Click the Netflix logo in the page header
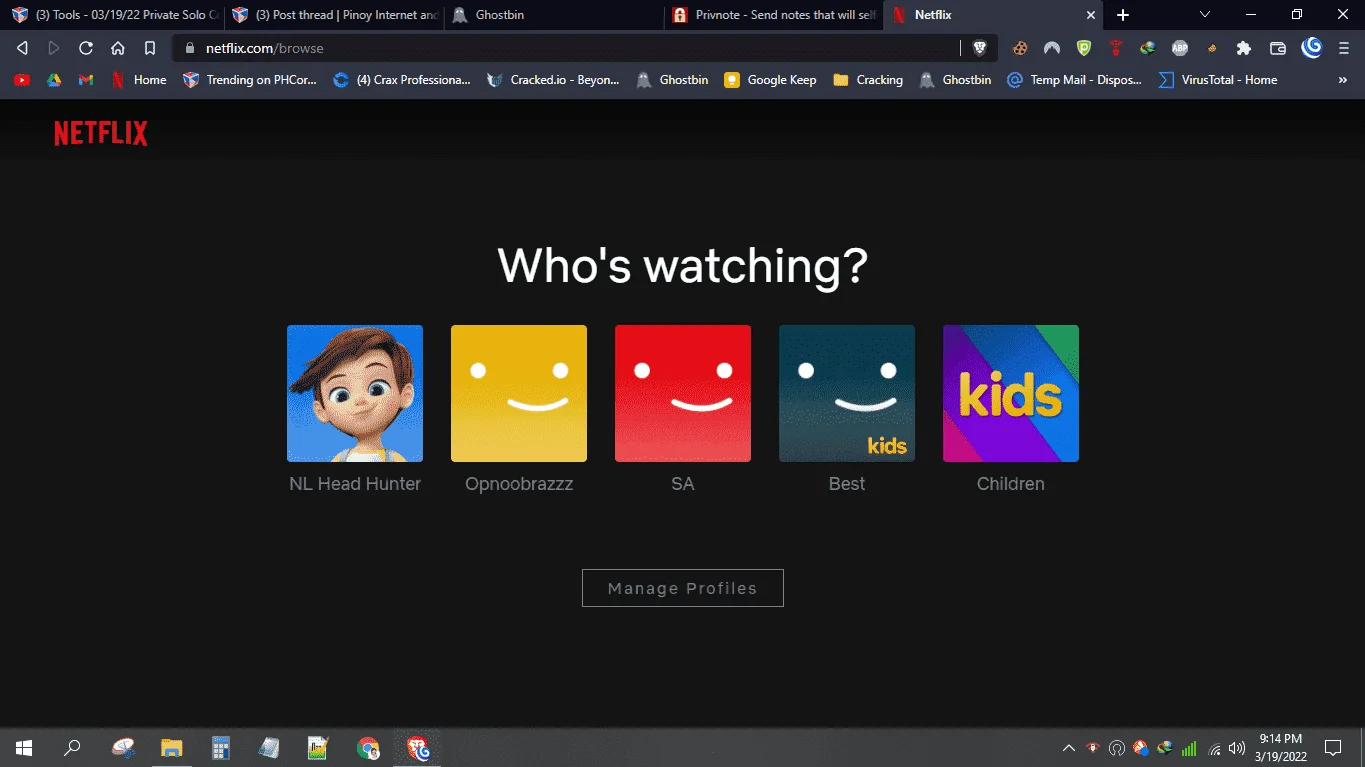 click(x=101, y=133)
